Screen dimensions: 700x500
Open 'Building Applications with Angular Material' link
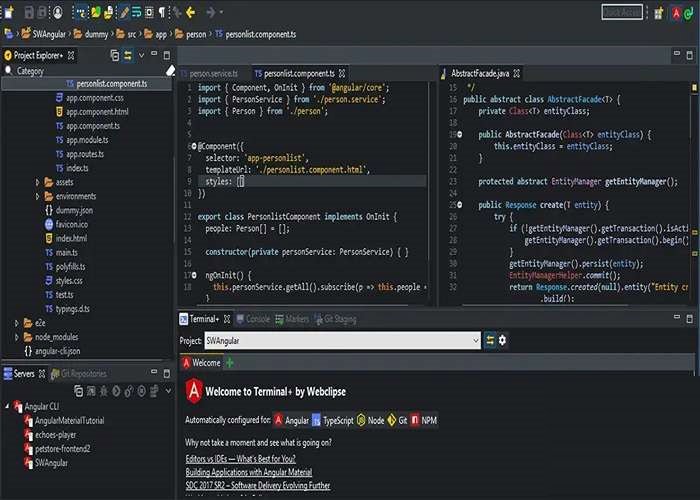pos(249,472)
